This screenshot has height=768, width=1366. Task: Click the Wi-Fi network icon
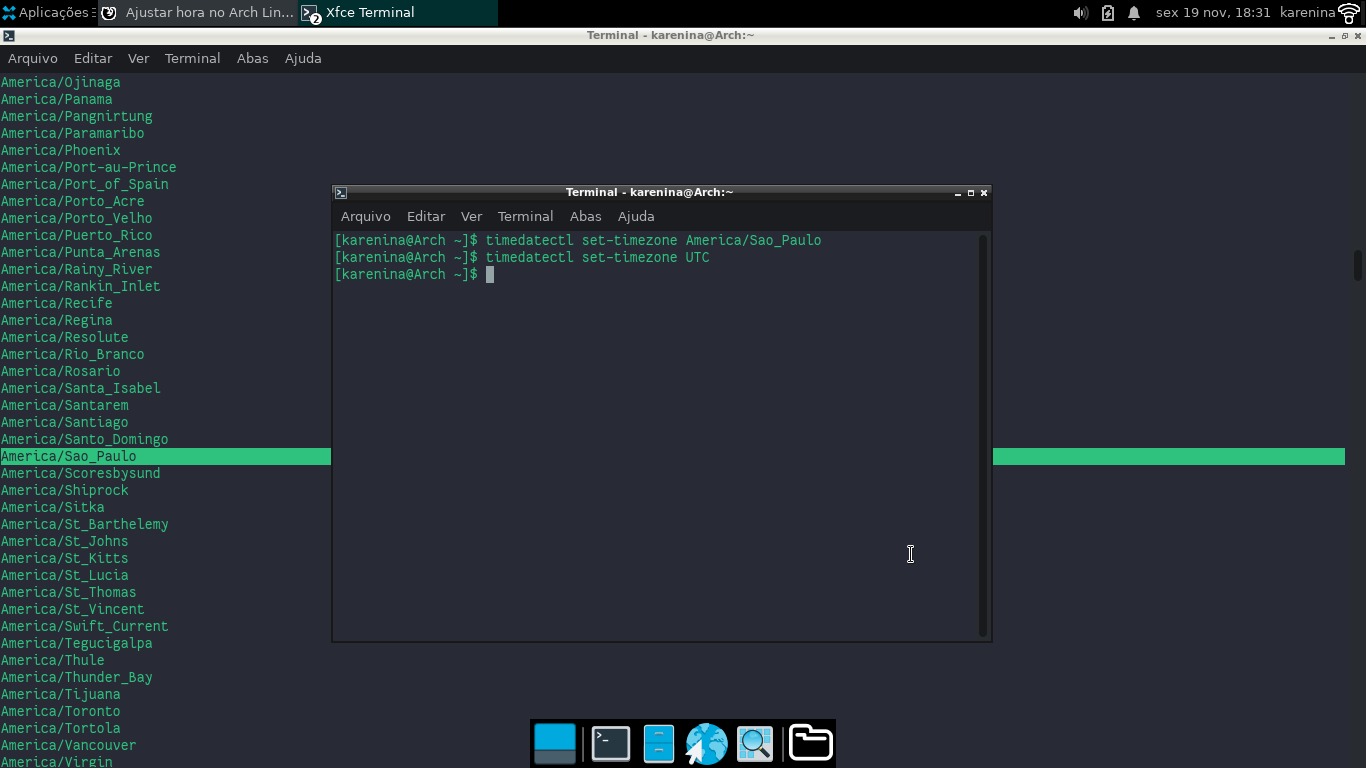click(x=1350, y=13)
